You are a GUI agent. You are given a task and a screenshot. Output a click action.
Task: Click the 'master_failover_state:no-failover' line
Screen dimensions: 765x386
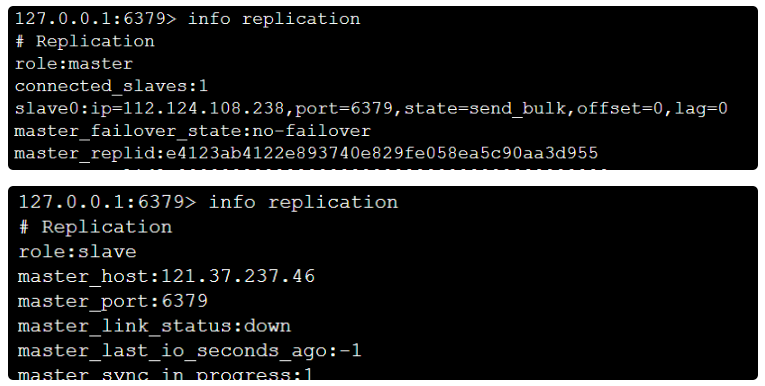(x=192, y=131)
